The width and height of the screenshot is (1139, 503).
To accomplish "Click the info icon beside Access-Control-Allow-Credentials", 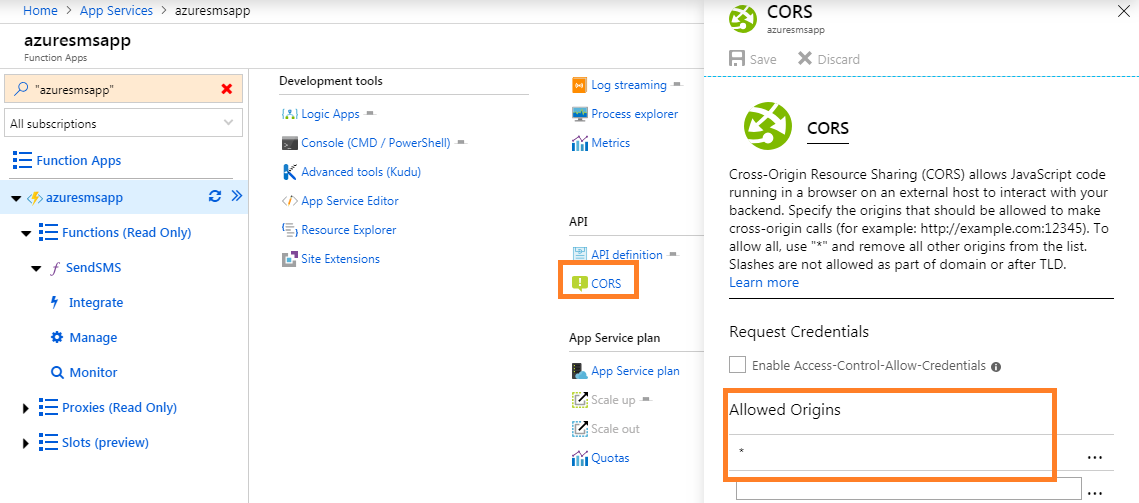I will pos(996,367).
